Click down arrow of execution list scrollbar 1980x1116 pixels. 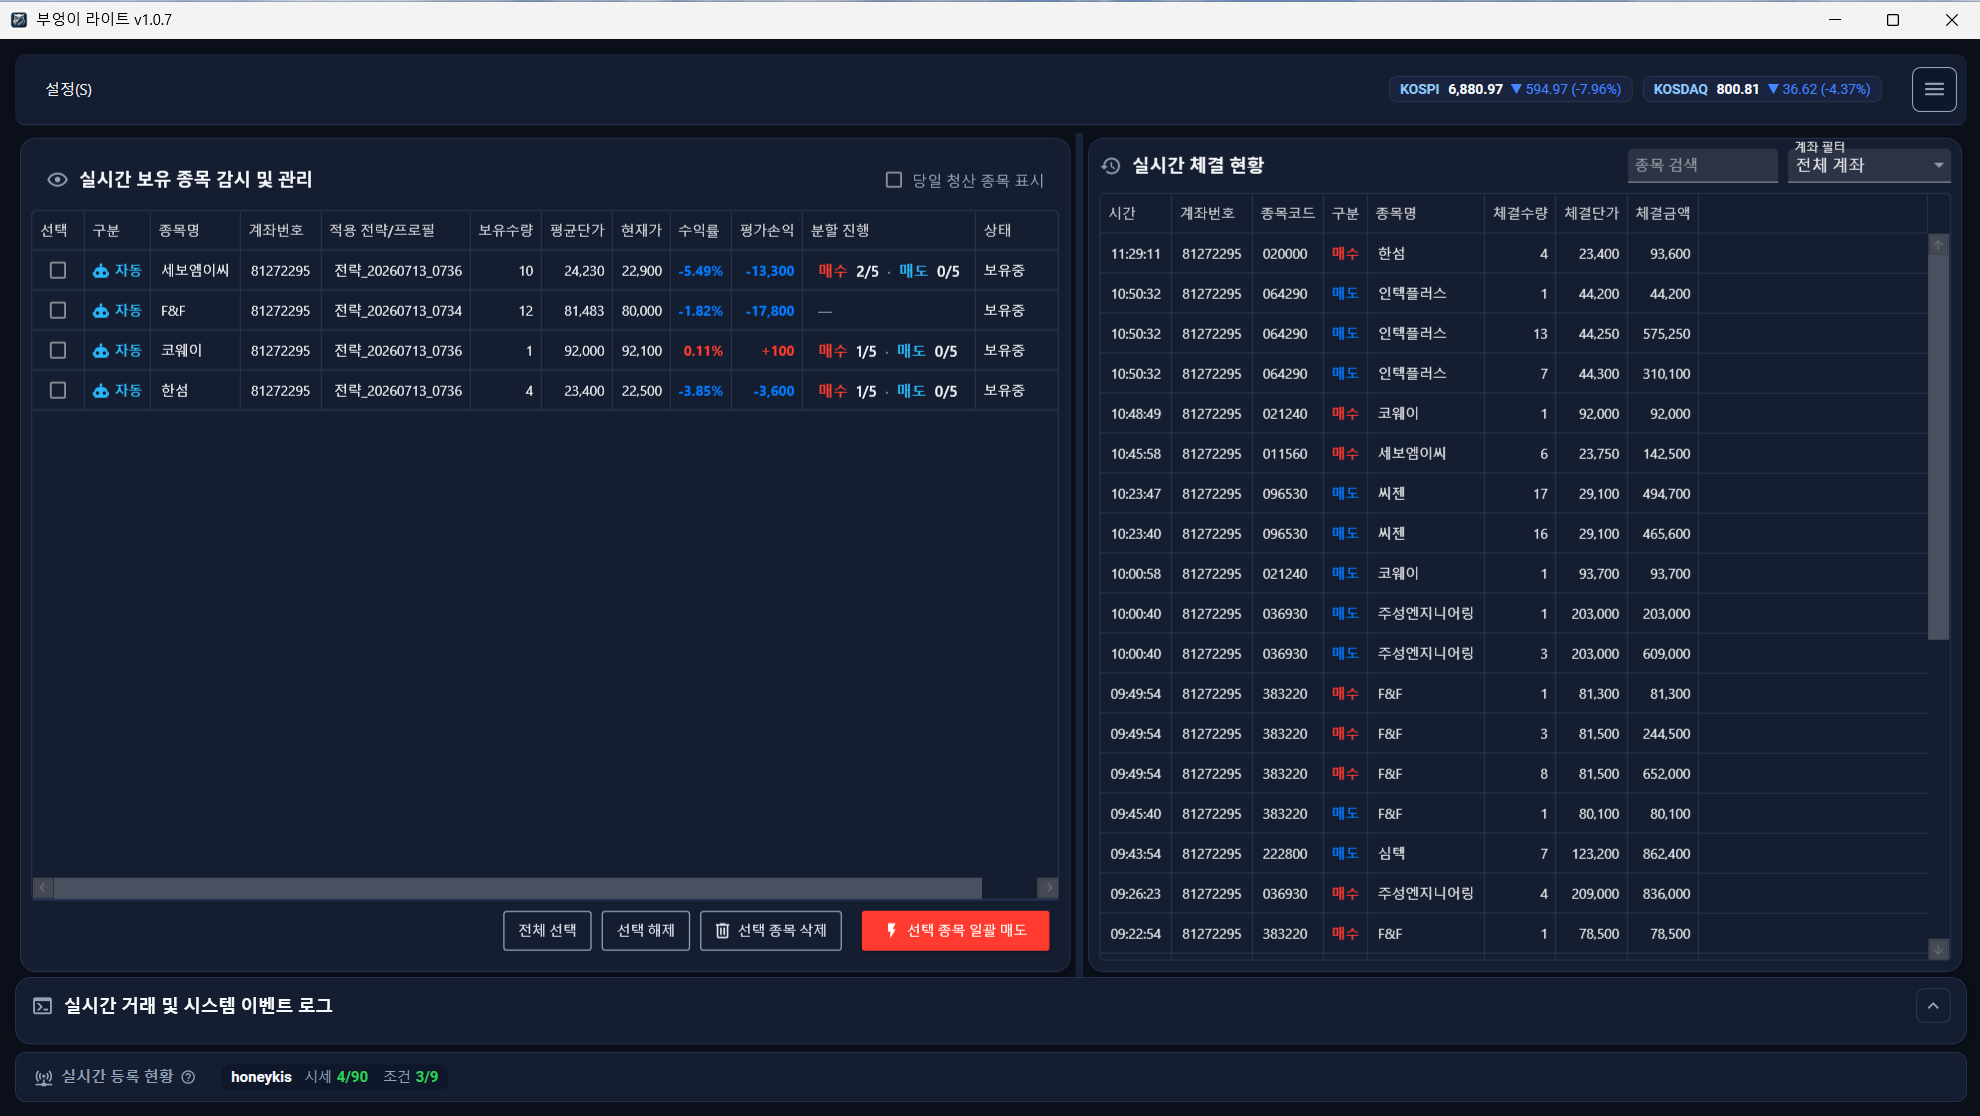point(1938,949)
